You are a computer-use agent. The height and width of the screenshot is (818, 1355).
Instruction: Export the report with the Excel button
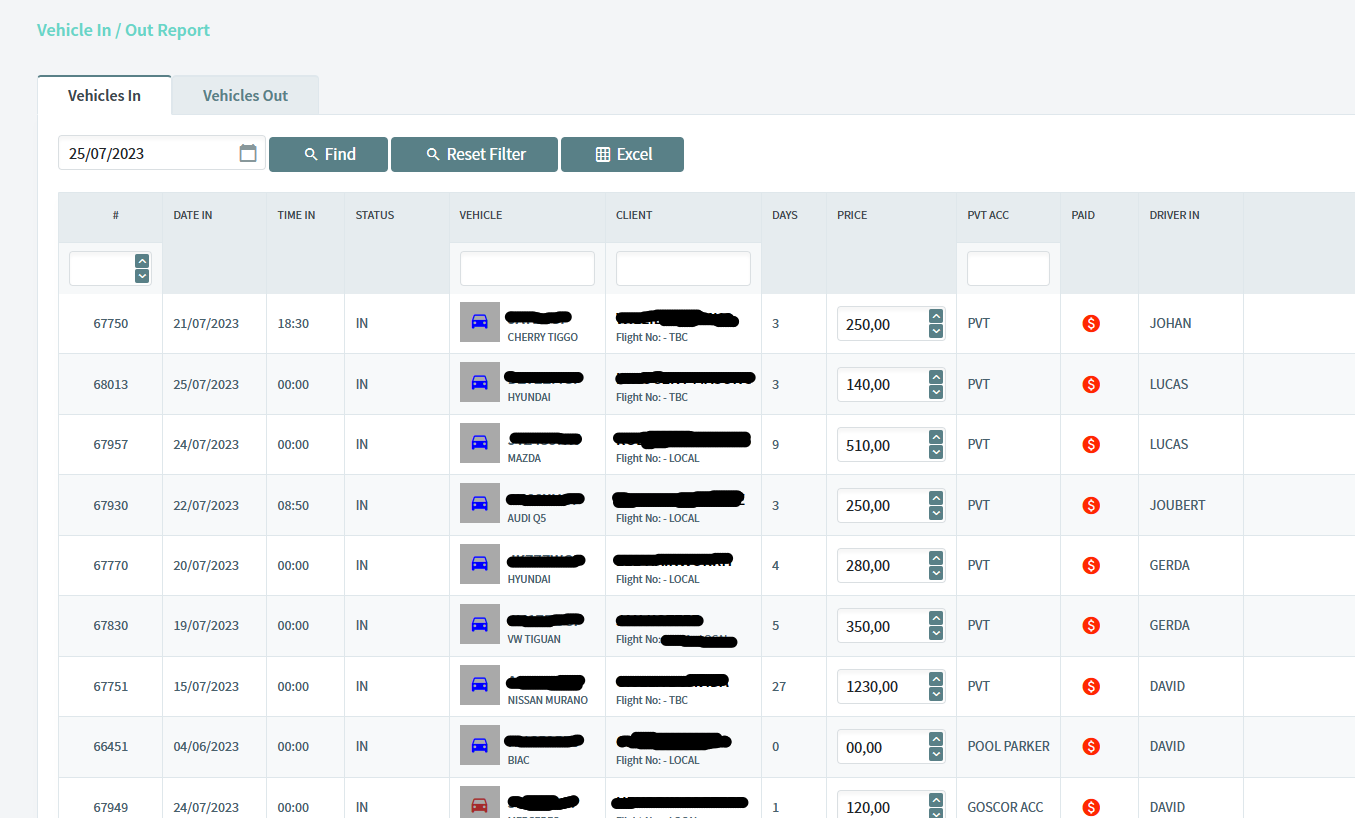point(622,154)
